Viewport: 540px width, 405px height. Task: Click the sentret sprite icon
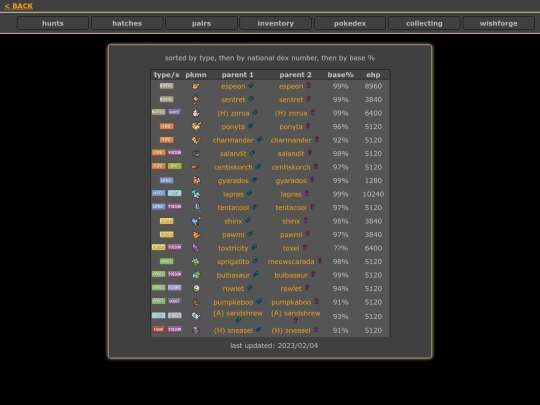coord(196,100)
